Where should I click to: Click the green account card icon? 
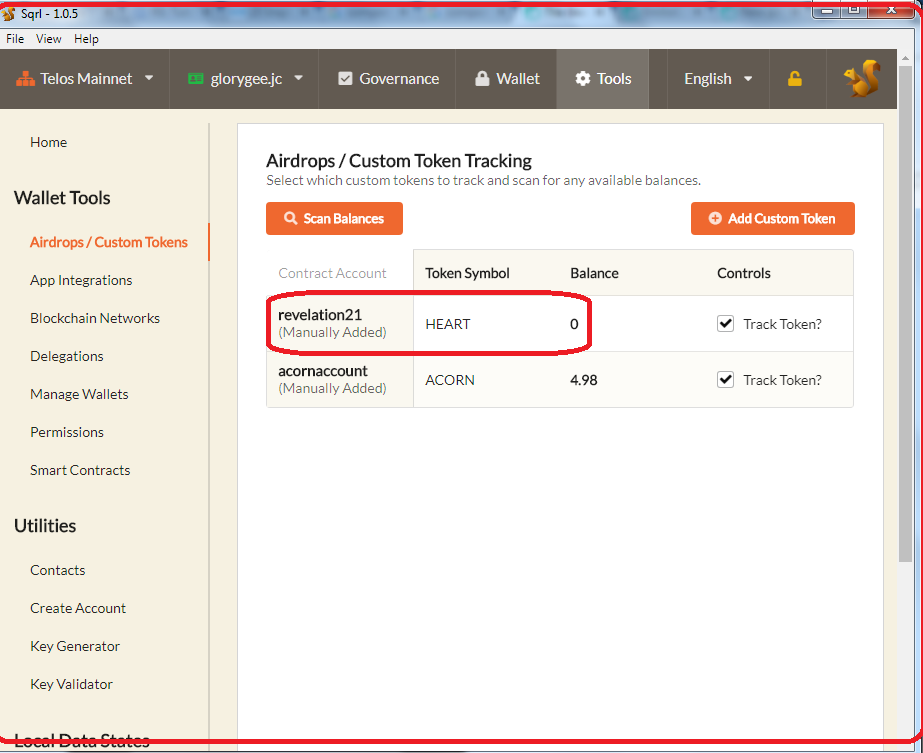click(195, 79)
